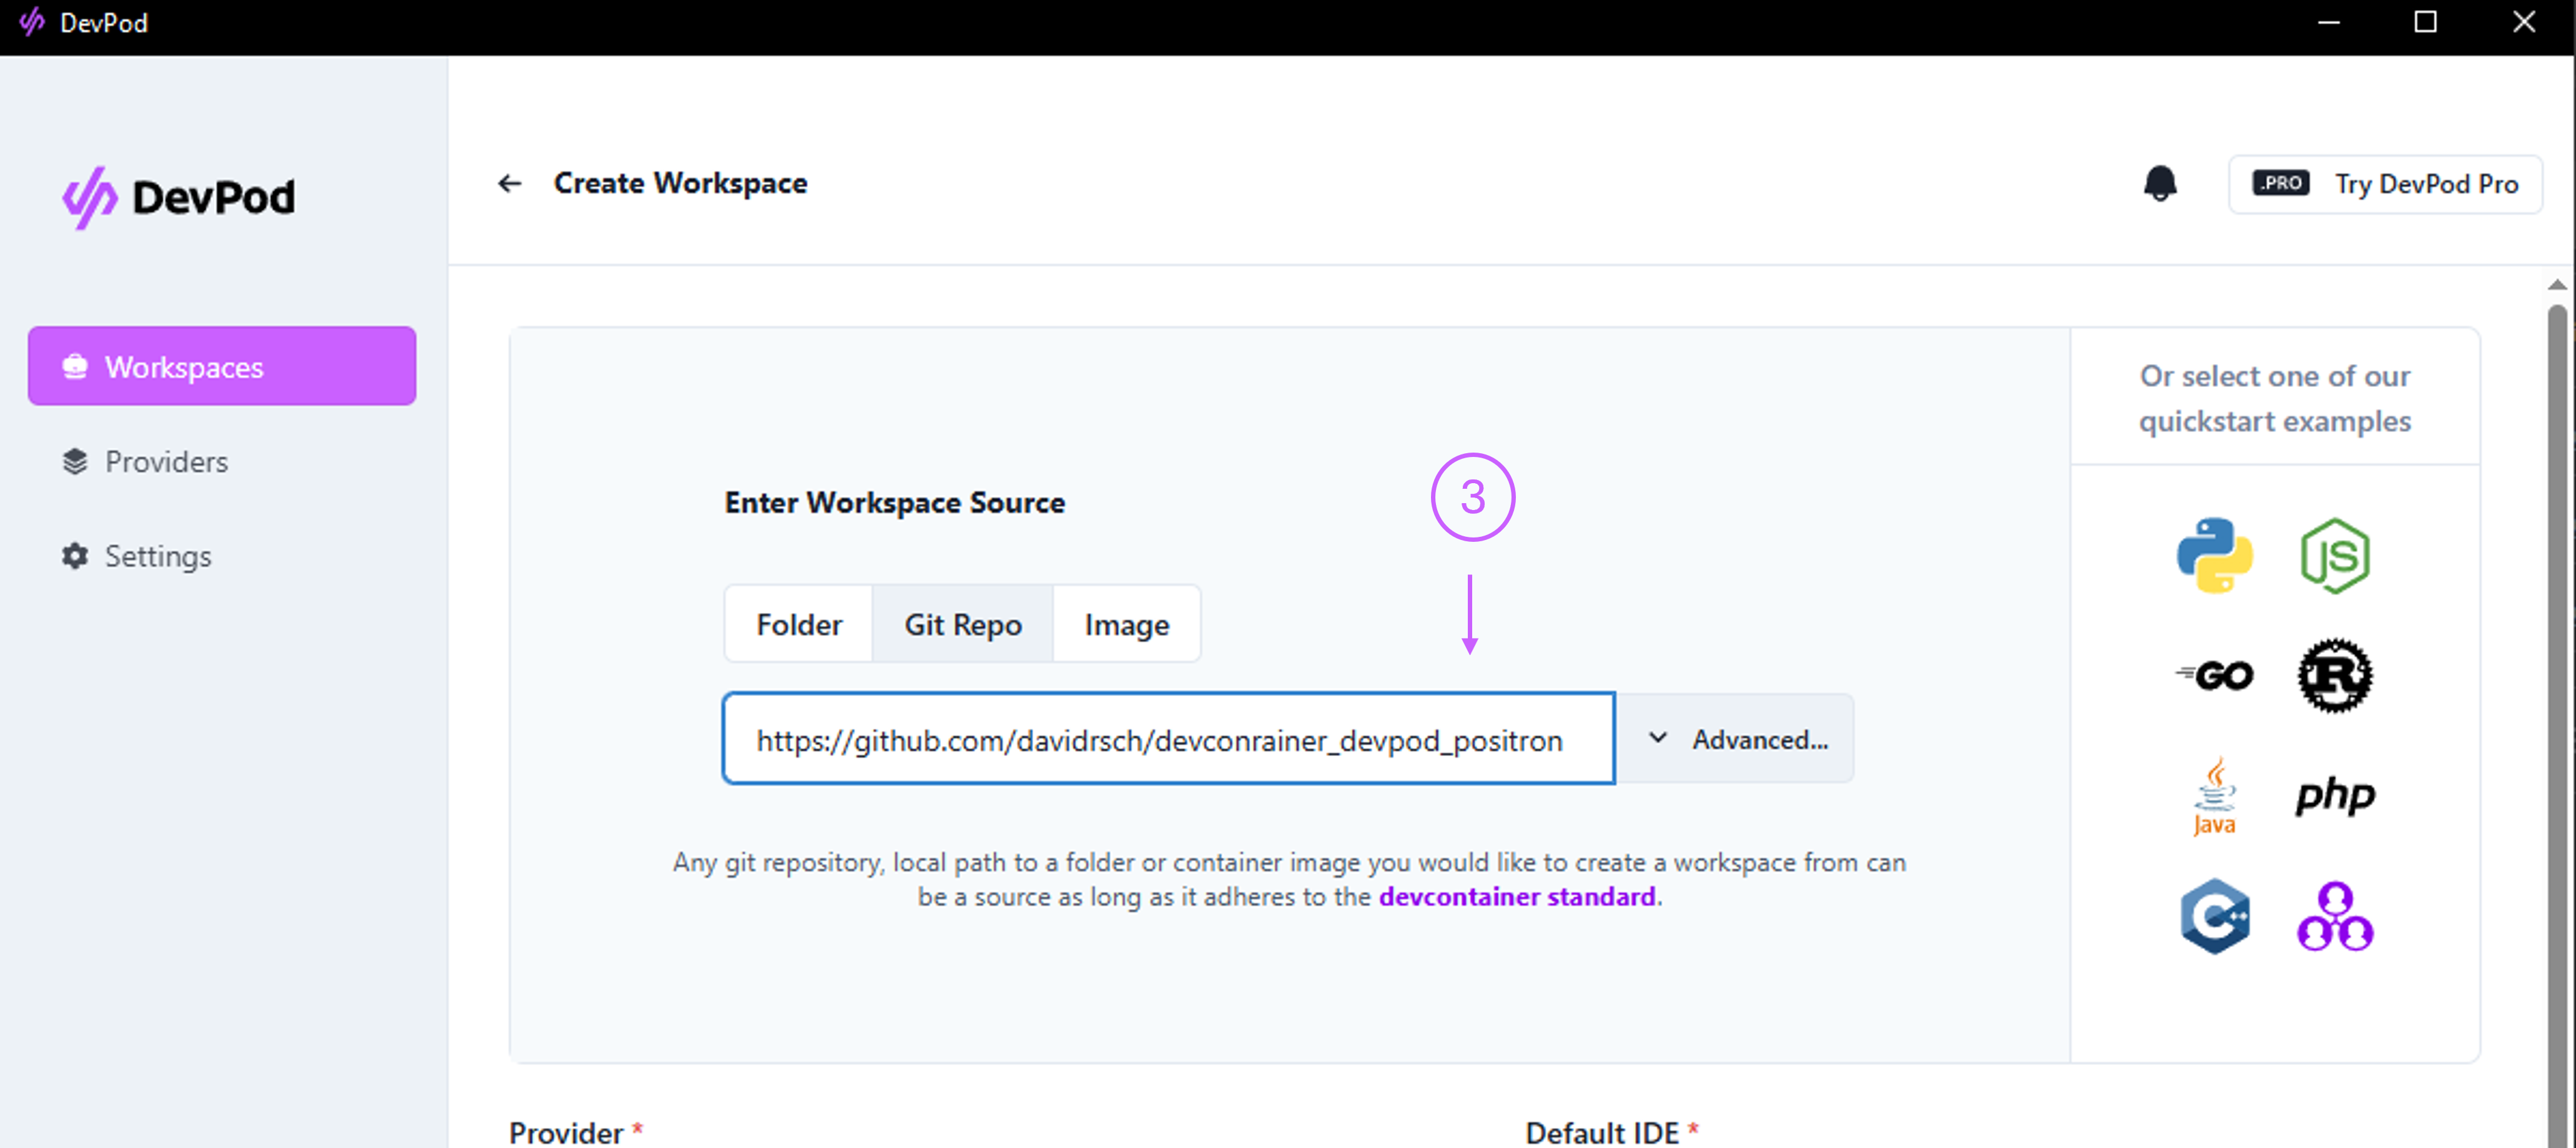Open the devcontainer standard link
The image size is (2576, 1148).
coord(1516,897)
